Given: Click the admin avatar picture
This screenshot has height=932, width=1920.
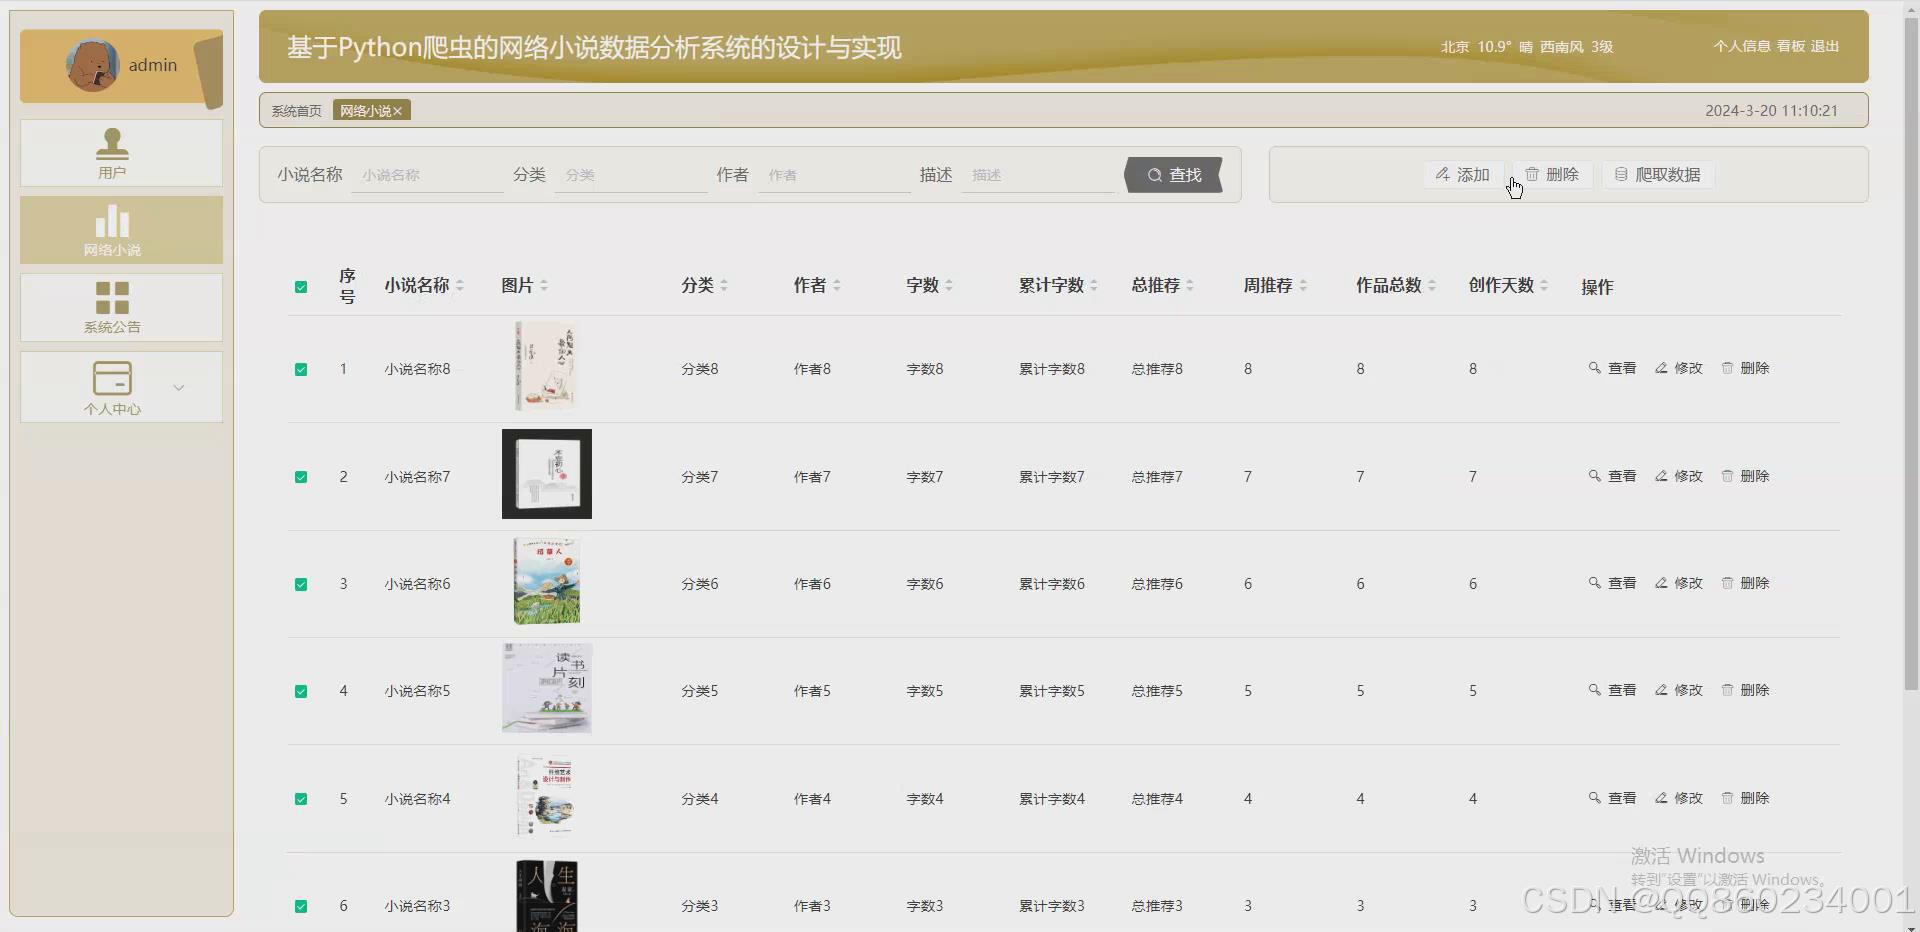Looking at the screenshot, I should coord(92,66).
